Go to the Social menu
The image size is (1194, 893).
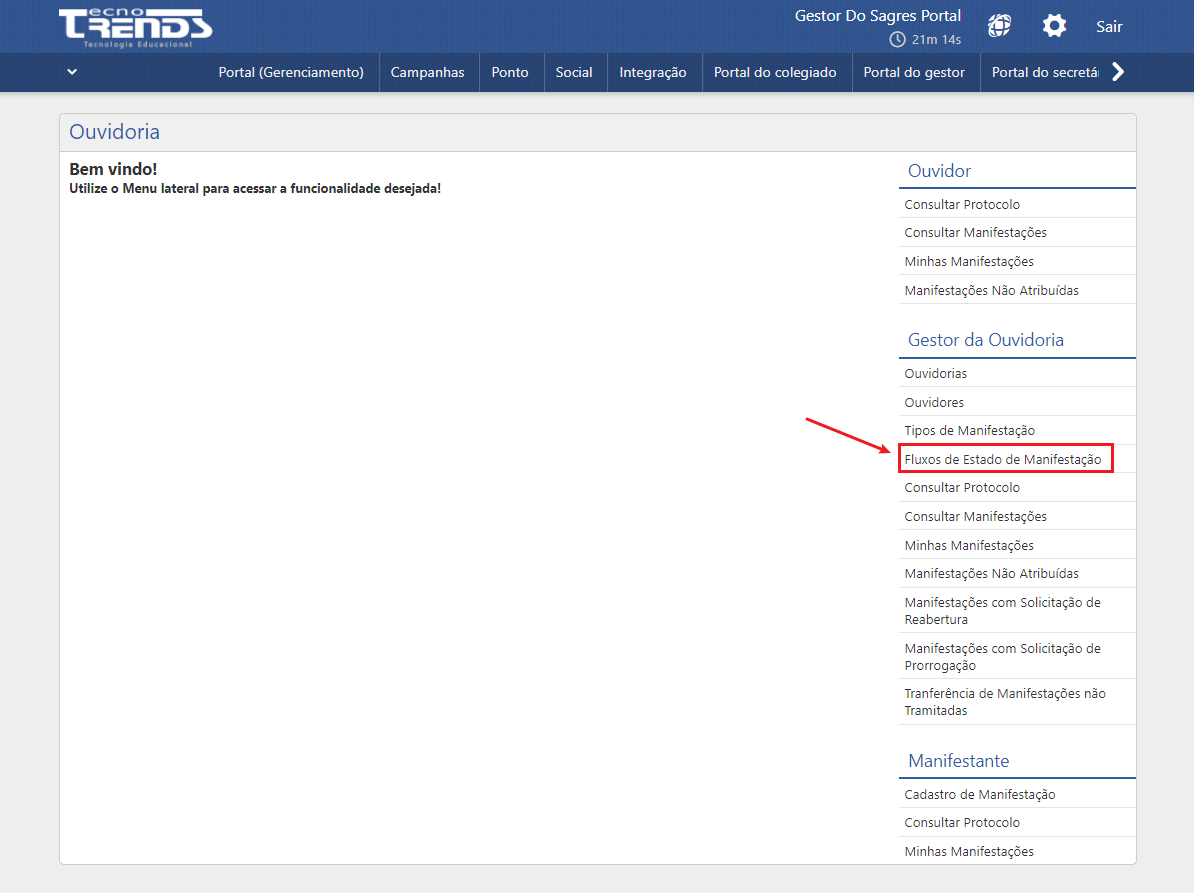(574, 72)
